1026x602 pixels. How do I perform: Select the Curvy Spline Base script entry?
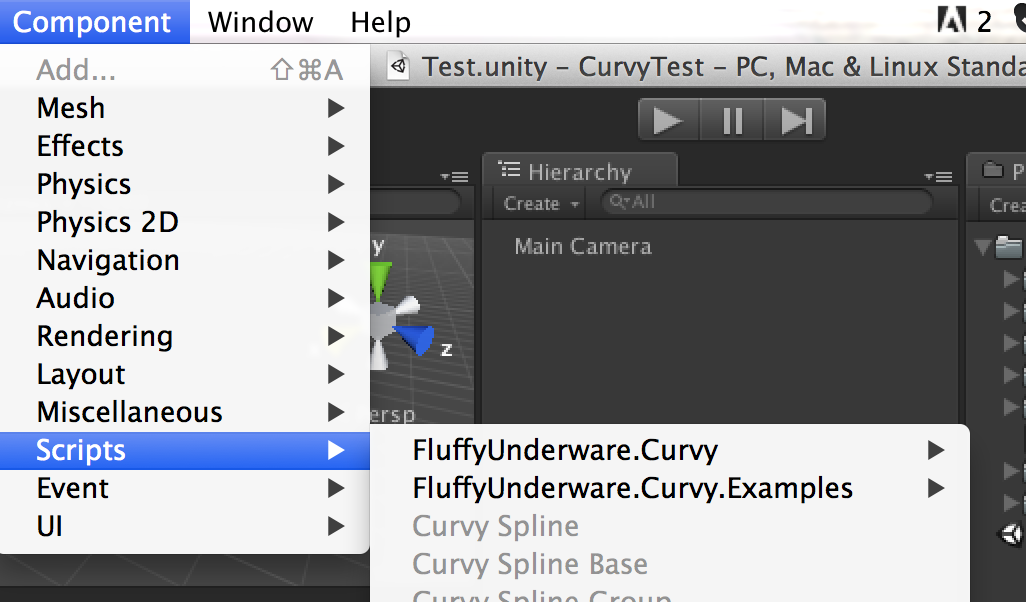click(670, 564)
